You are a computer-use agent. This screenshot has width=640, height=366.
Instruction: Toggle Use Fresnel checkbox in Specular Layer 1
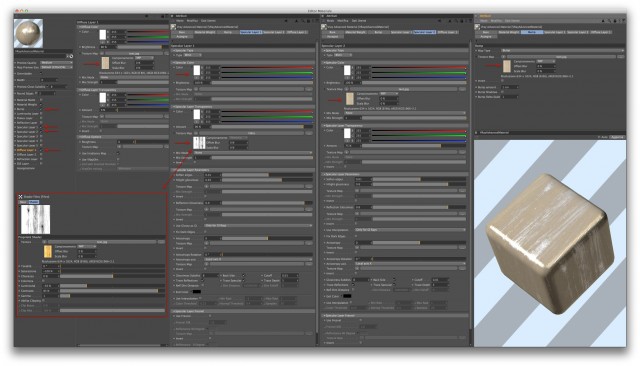pos(210,316)
